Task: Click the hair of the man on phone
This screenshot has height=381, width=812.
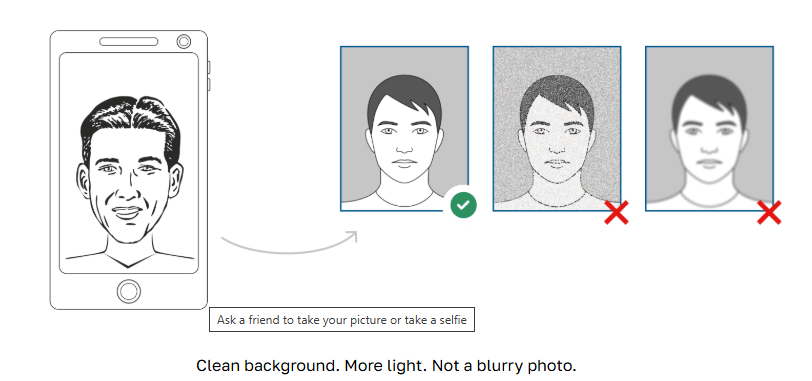Action: (129, 124)
